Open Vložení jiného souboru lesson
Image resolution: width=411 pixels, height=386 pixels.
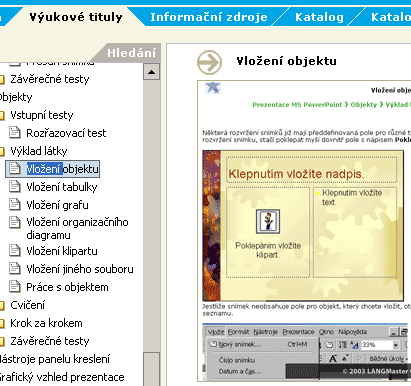[80, 269]
